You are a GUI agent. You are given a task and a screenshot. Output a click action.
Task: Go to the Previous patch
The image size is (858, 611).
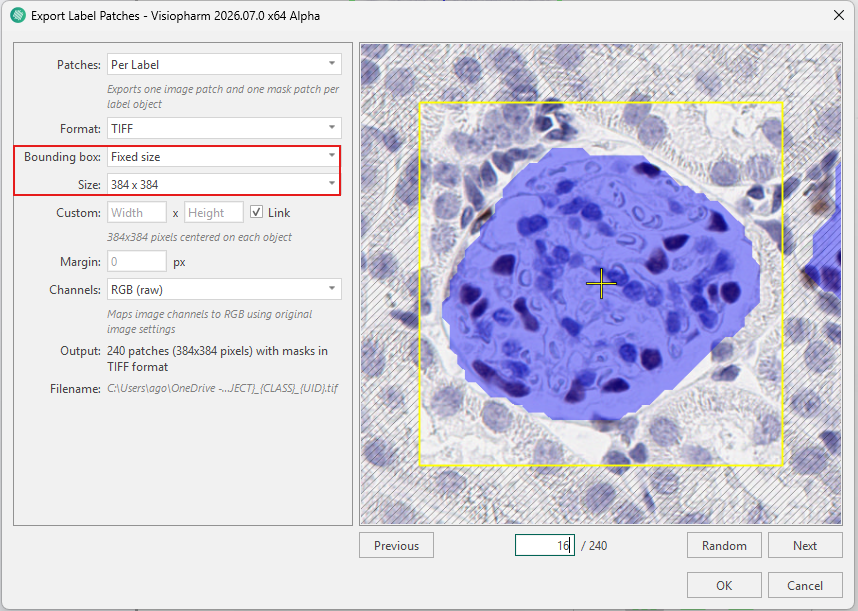396,545
